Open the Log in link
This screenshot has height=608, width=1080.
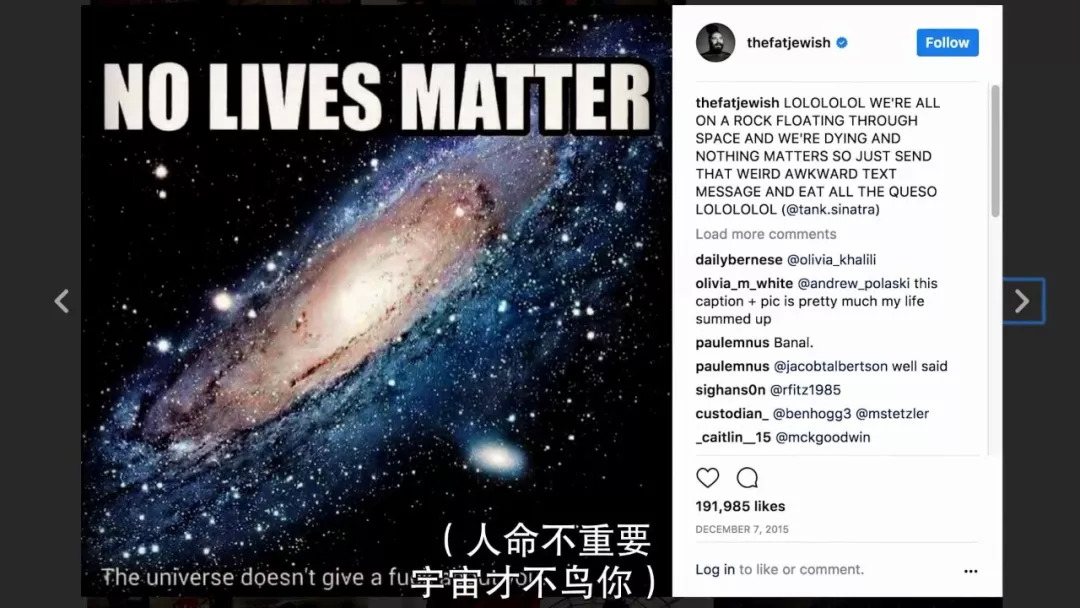pos(715,569)
